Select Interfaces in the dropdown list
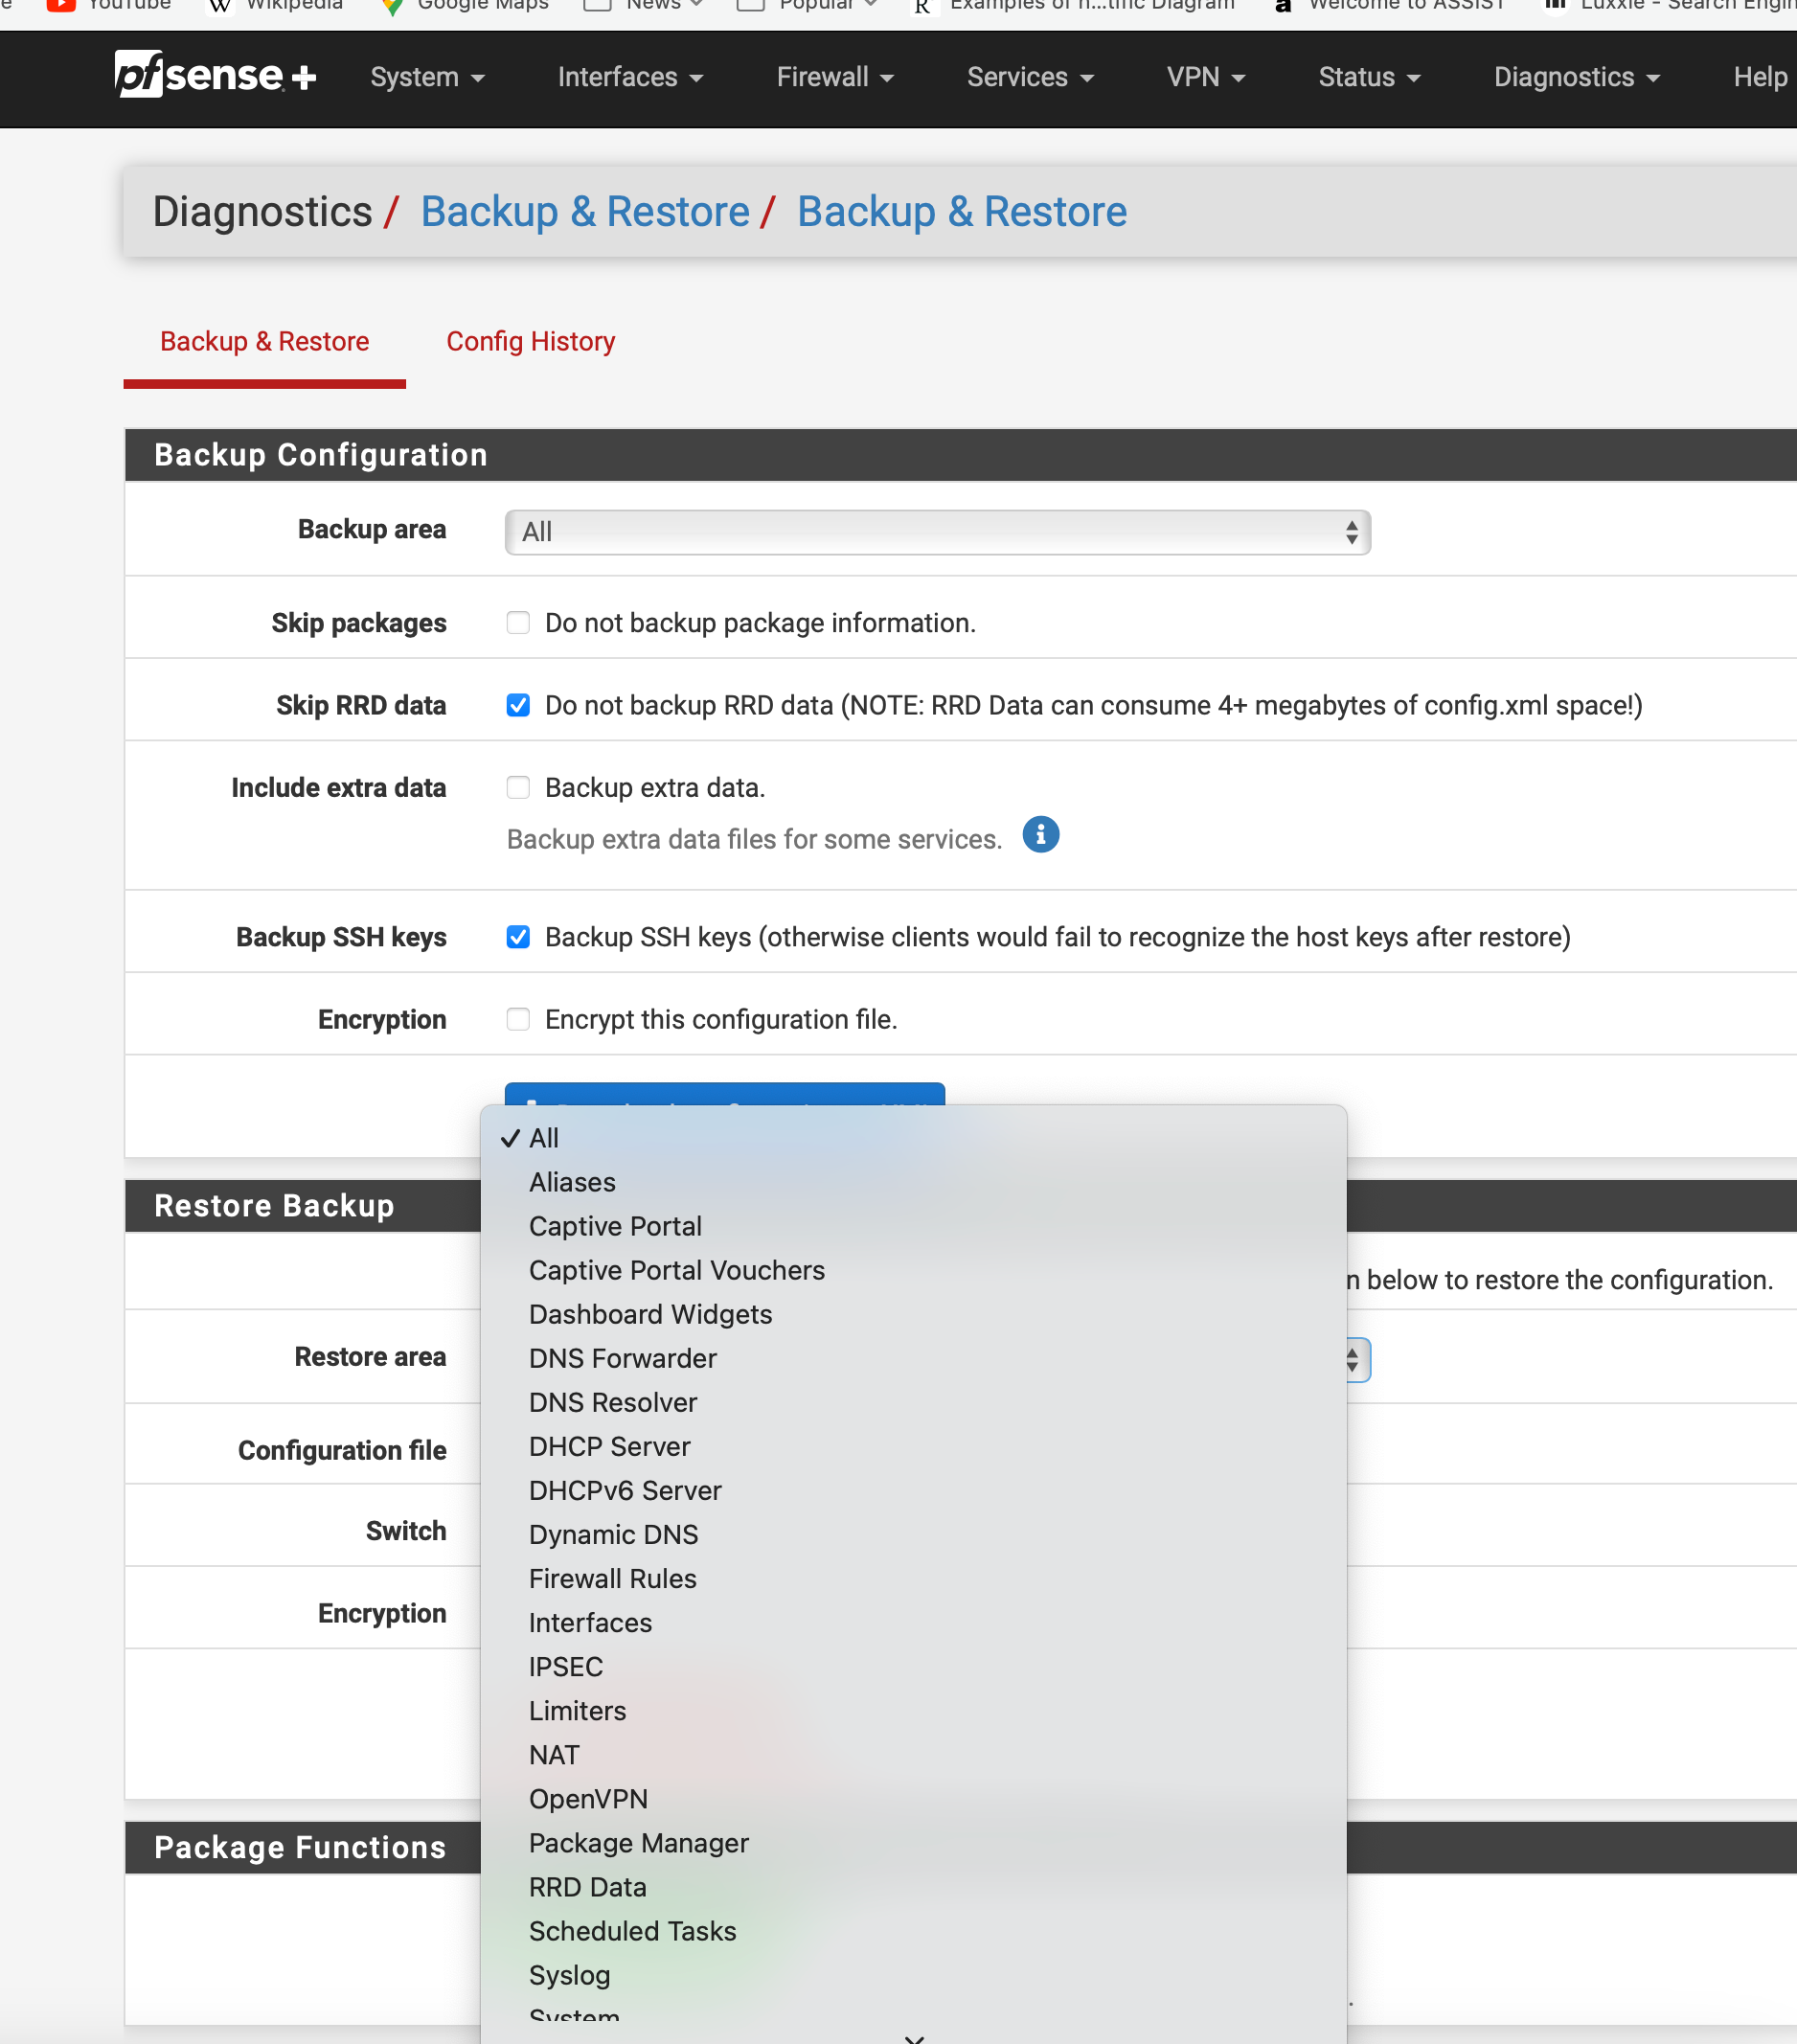 click(x=913, y=1622)
